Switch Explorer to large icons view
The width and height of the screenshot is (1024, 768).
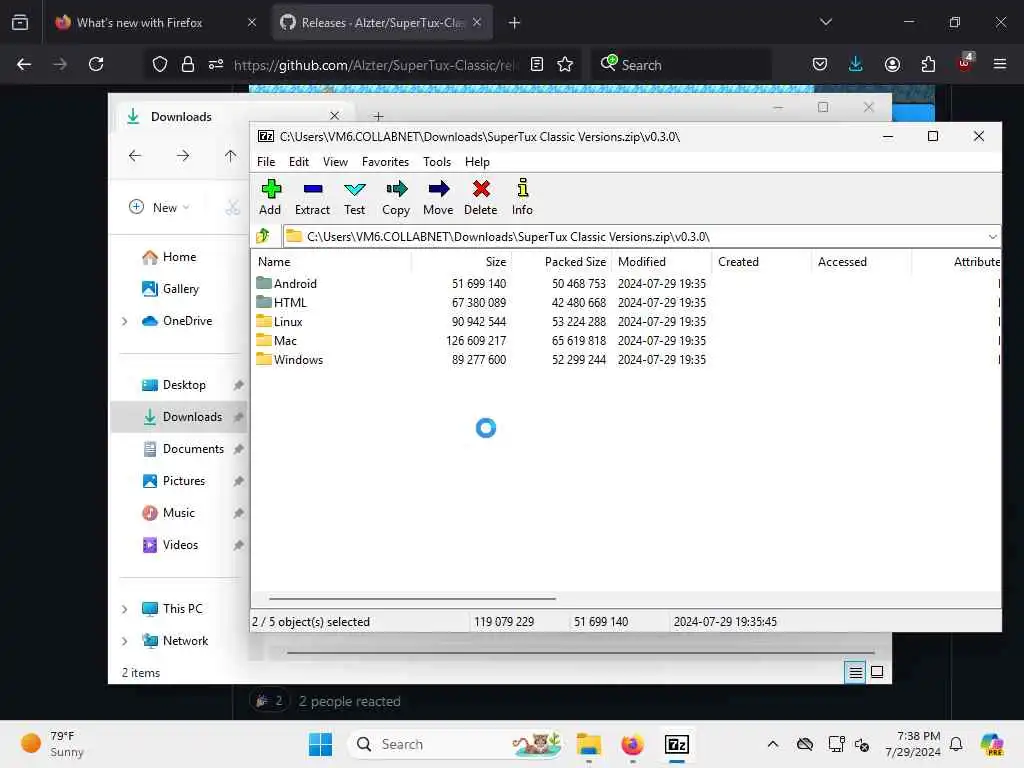(877, 672)
